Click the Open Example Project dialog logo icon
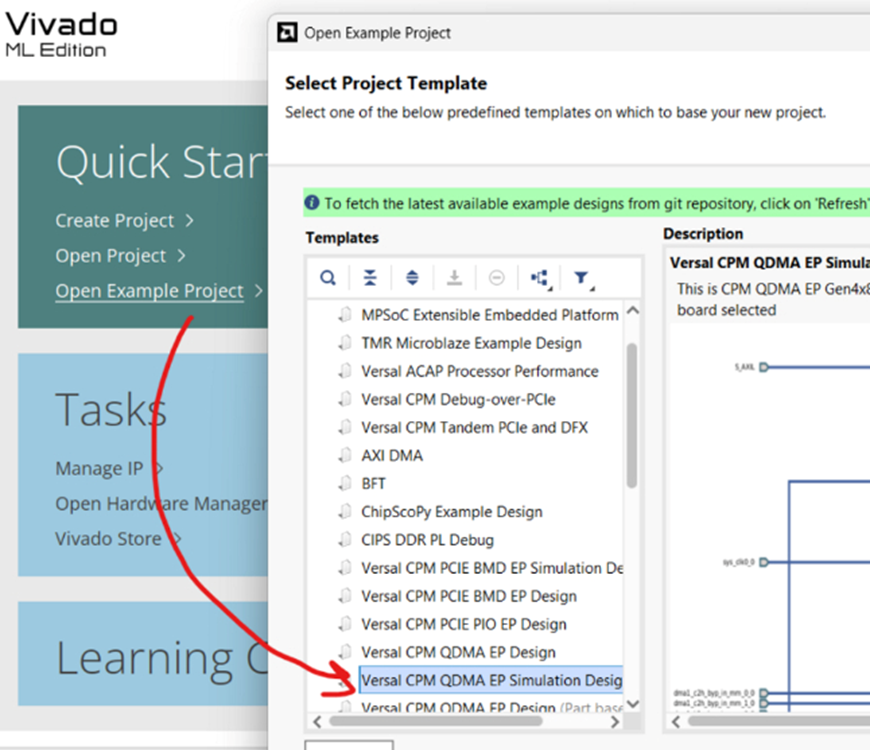 tap(287, 33)
